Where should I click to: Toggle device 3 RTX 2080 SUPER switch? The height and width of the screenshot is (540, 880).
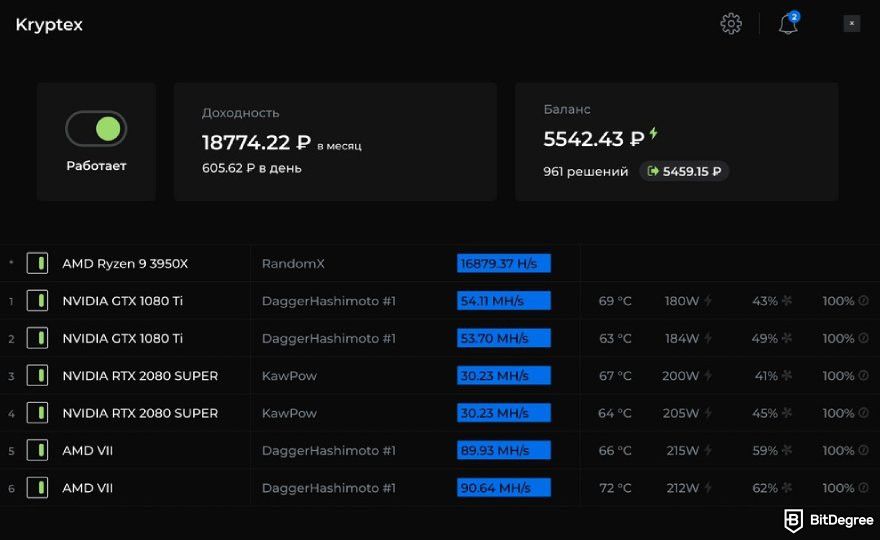tap(37, 376)
